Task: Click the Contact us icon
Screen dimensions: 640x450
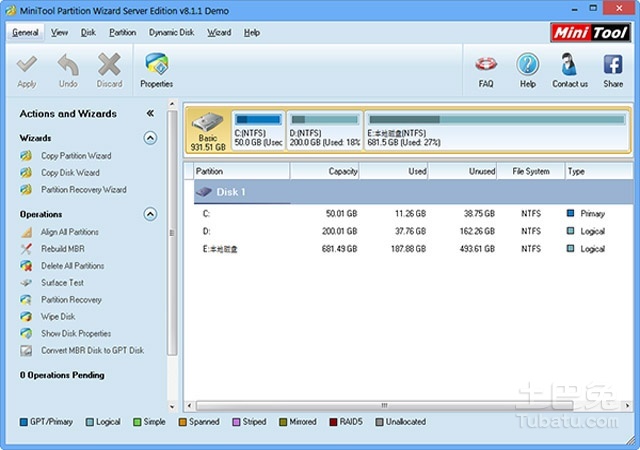Action: pyautogui.click(x=570, y=64)
